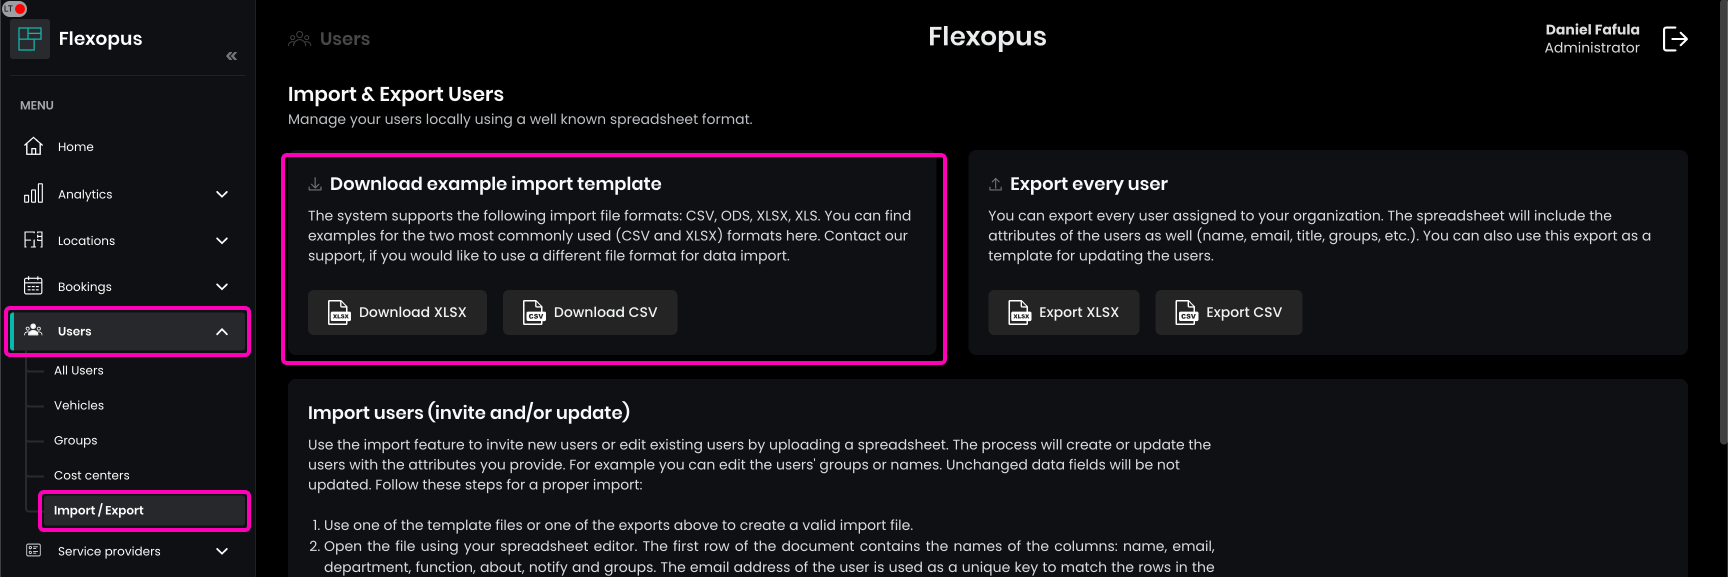The width and height of the screenshot is (1728, 577).
Task: Download the XLSX import template
Action: click(397, 312)
